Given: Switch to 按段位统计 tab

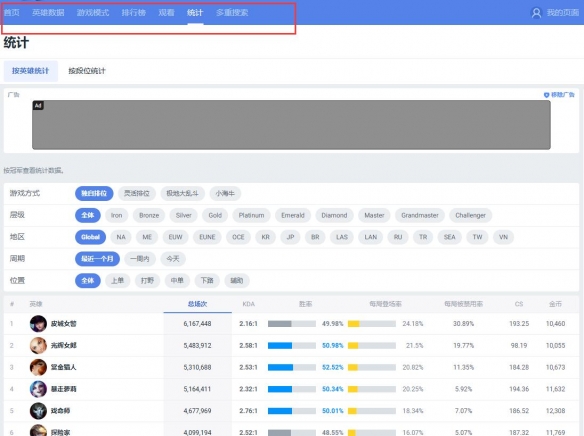Looking at the screenshot, I should [x=87, y=71].
